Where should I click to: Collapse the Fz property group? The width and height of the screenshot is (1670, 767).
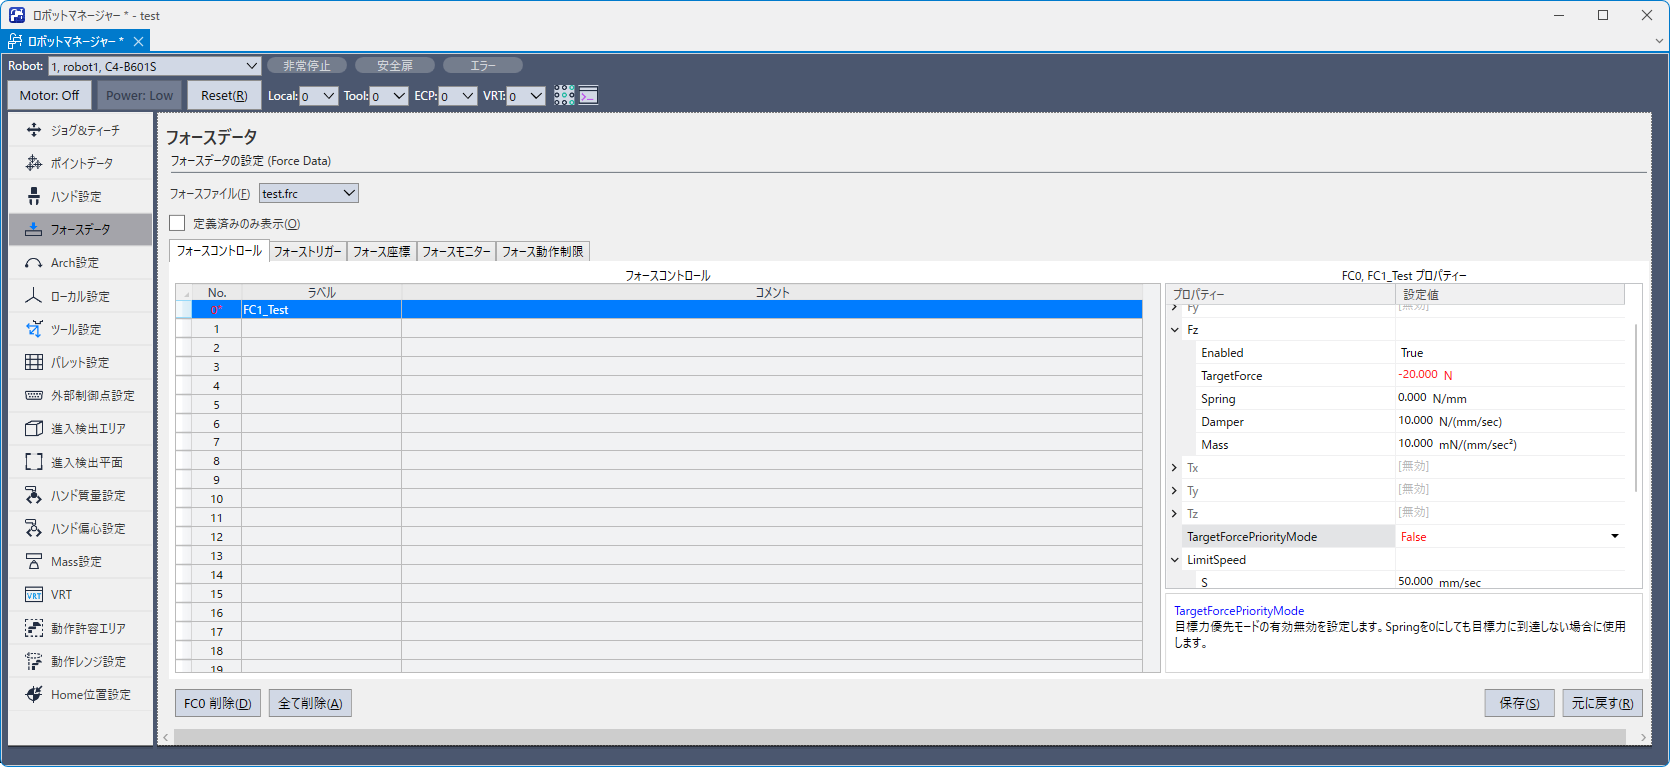(x=1174, y=330)
